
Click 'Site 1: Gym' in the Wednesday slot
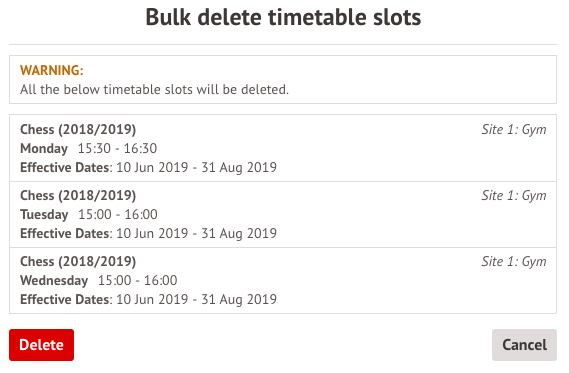(514, 262)
